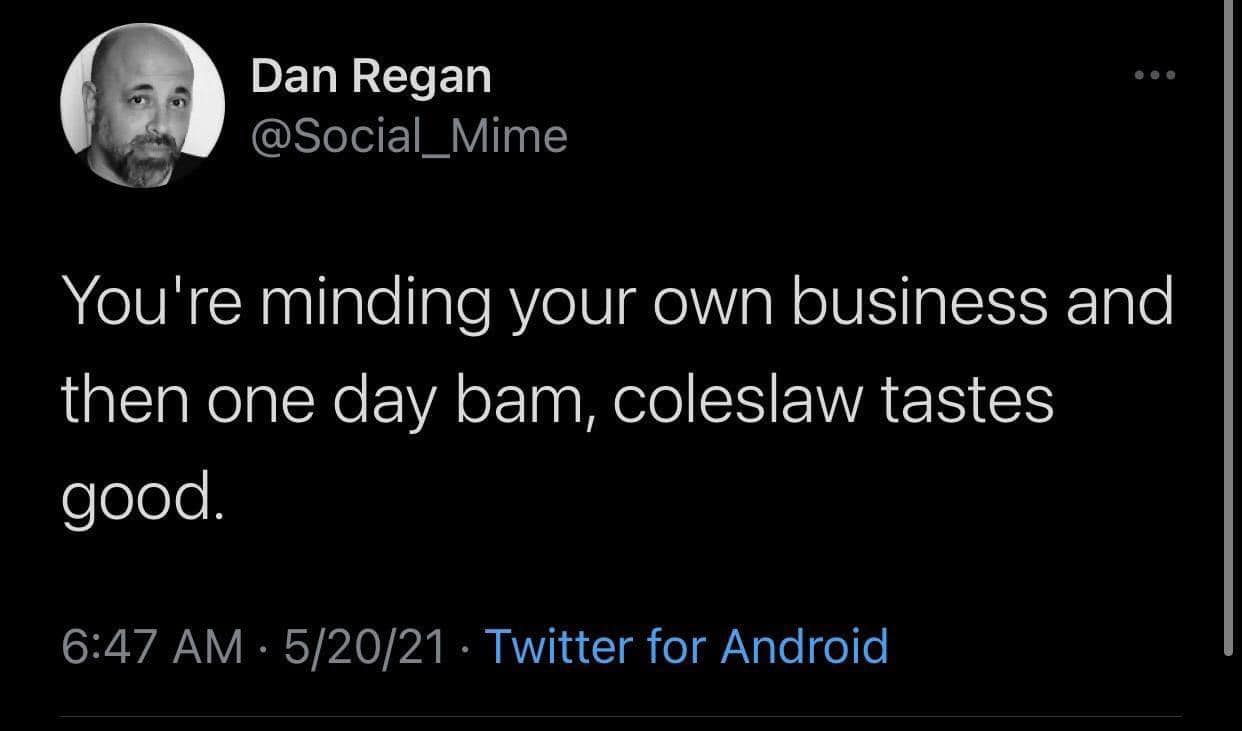This screenshot has width=1242, height=731.
Task: Click the divider line below the timestamp
Action: click(x=621, y=716)
